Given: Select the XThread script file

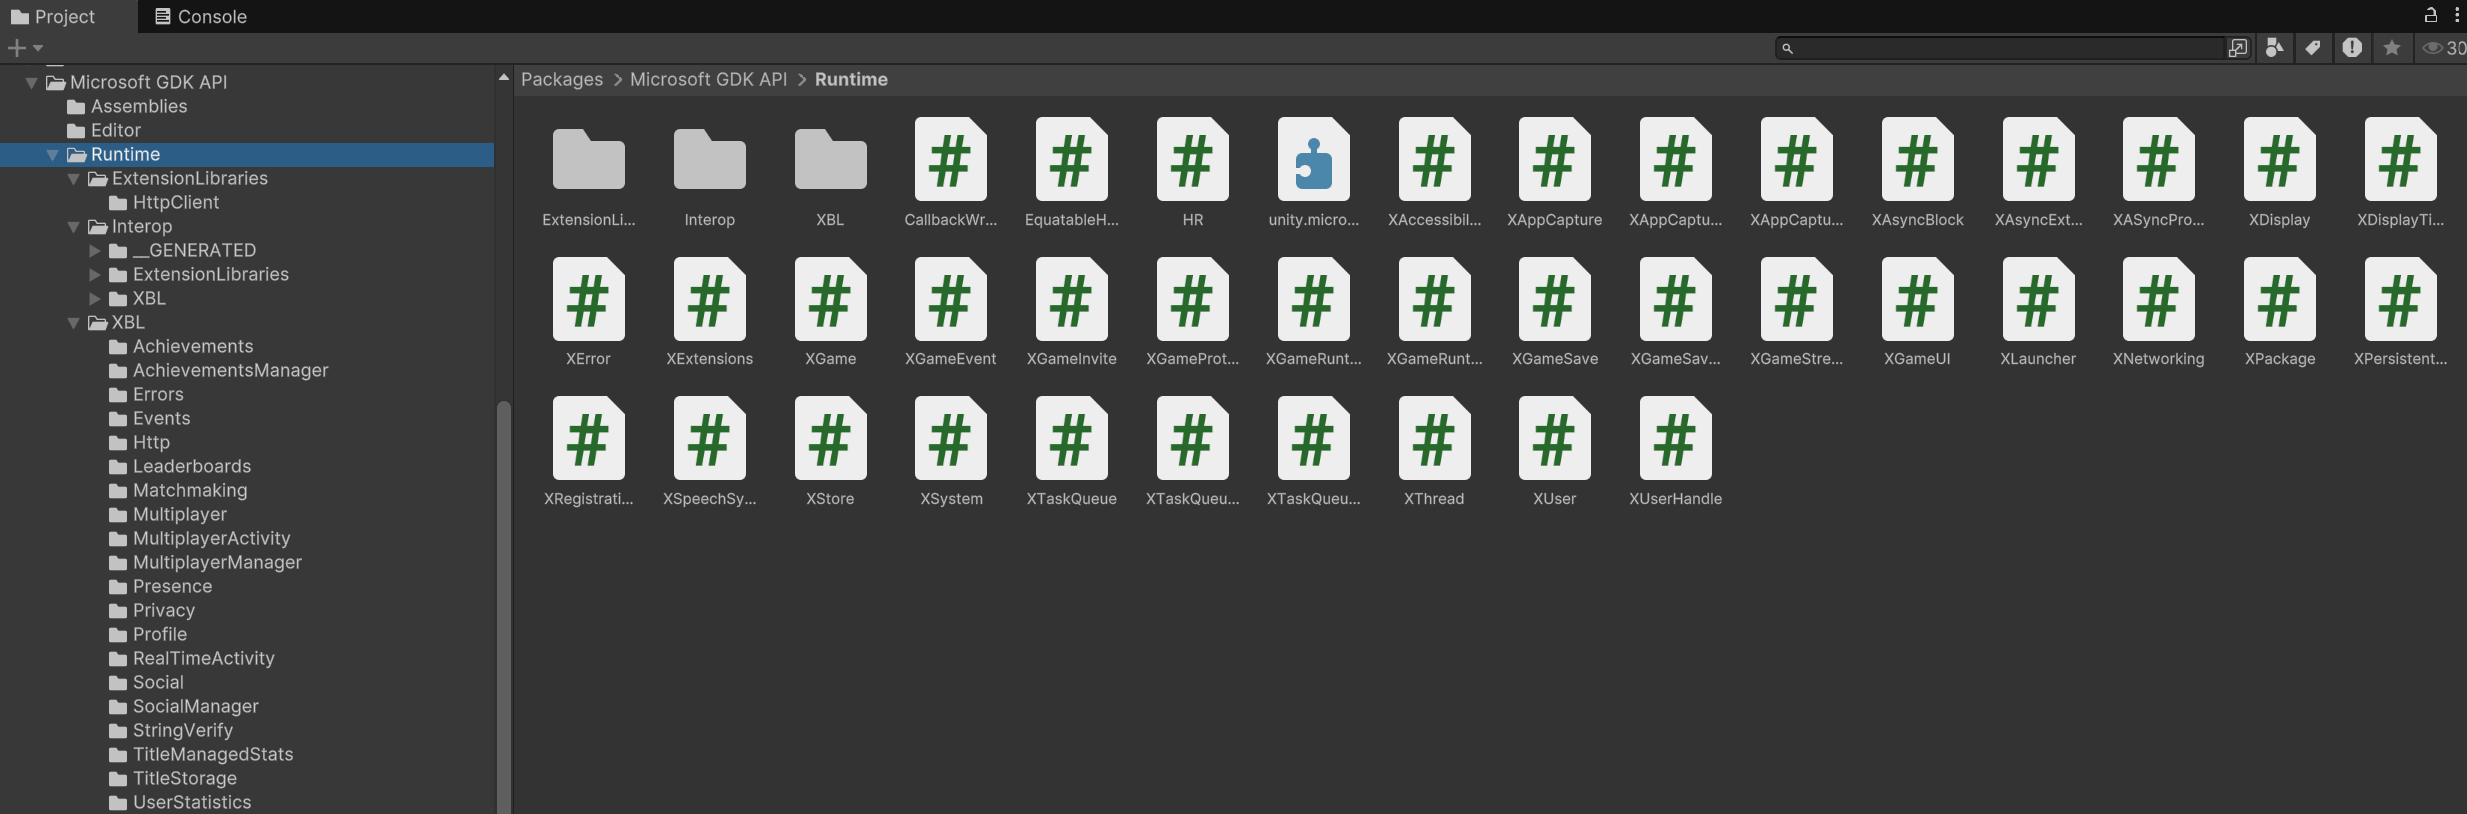Looking at the screenshot, I should [1434, 452].
